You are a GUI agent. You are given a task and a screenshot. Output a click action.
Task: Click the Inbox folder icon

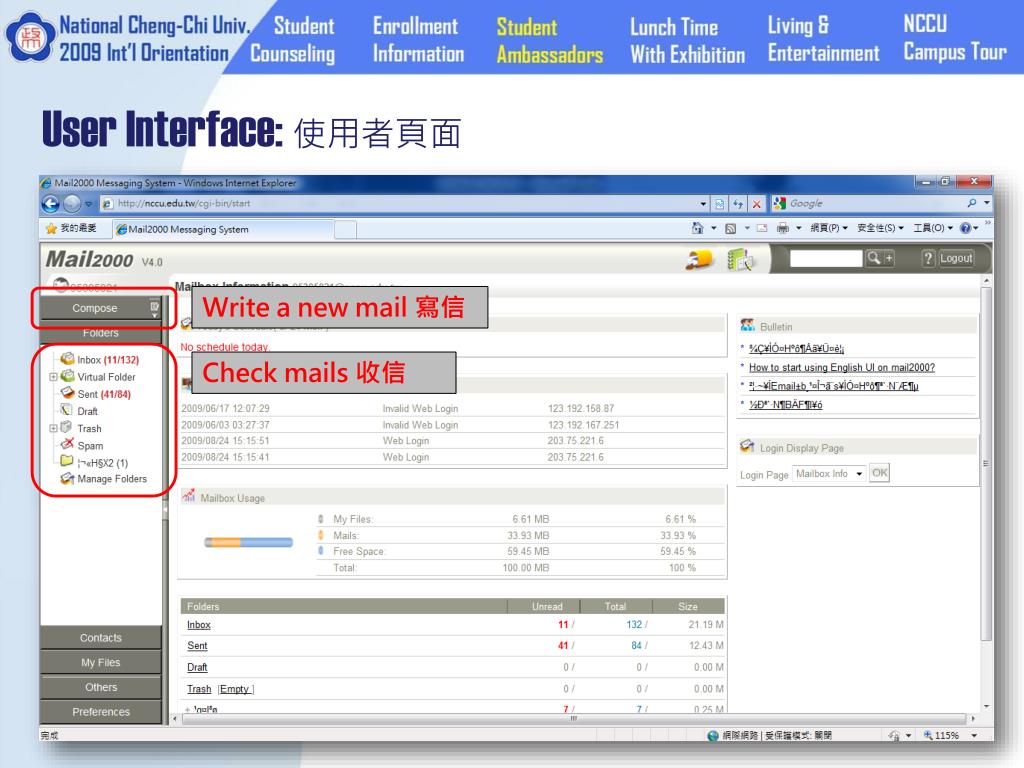pyautogui.click(x=67, y=359)
